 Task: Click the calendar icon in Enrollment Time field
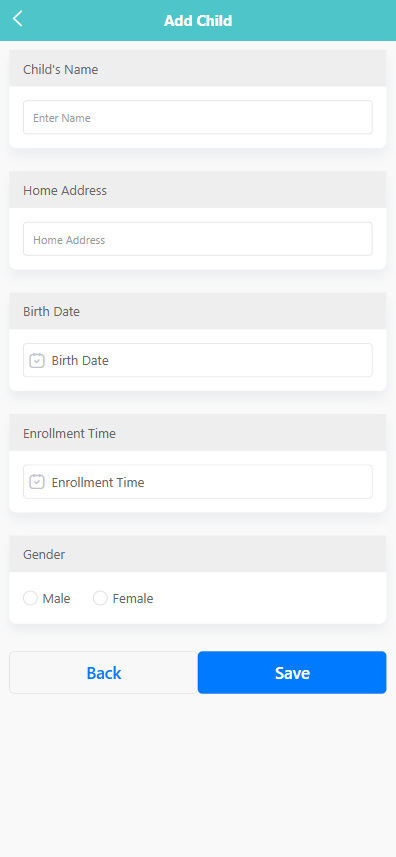coord(37,482)
